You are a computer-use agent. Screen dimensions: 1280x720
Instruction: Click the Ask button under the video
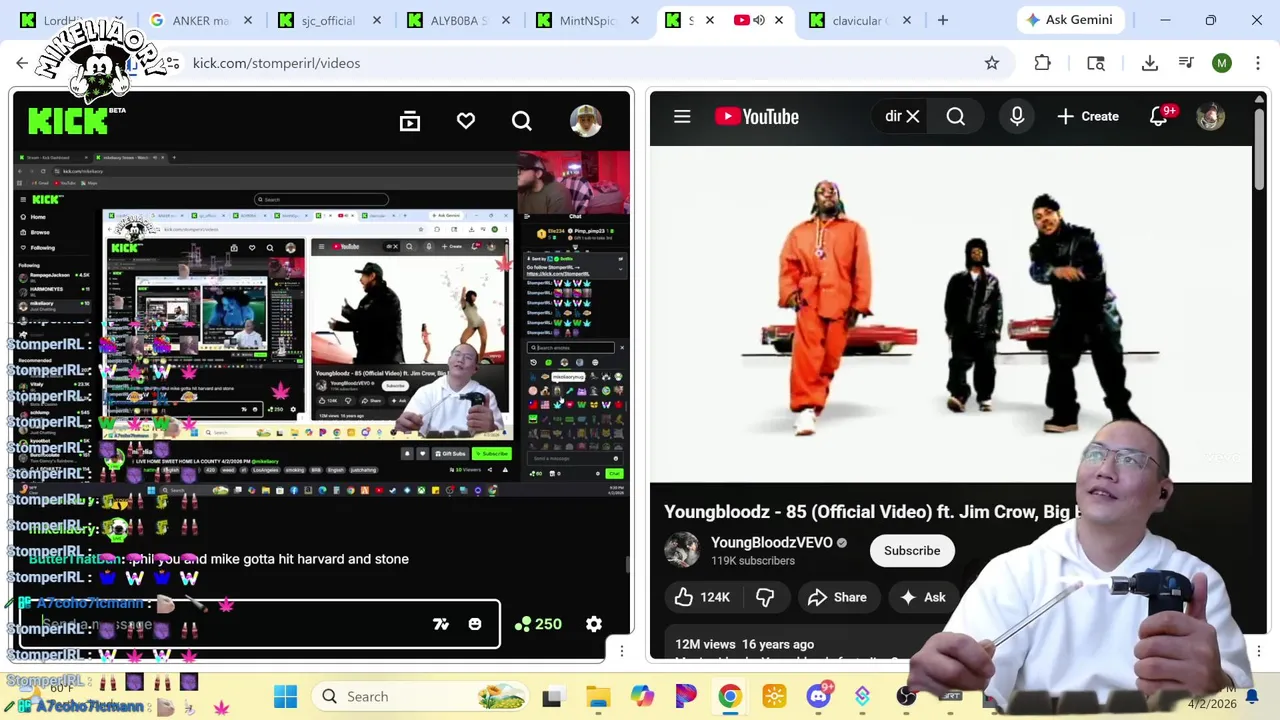coord(923,597)
